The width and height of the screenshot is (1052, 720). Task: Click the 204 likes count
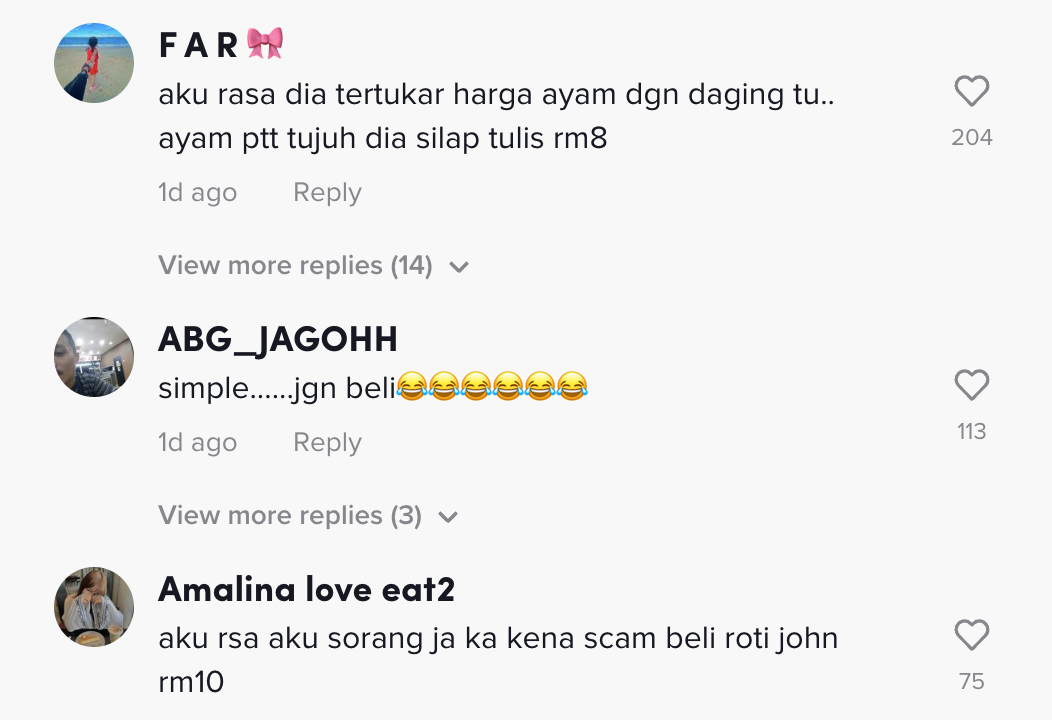(971, 138)
